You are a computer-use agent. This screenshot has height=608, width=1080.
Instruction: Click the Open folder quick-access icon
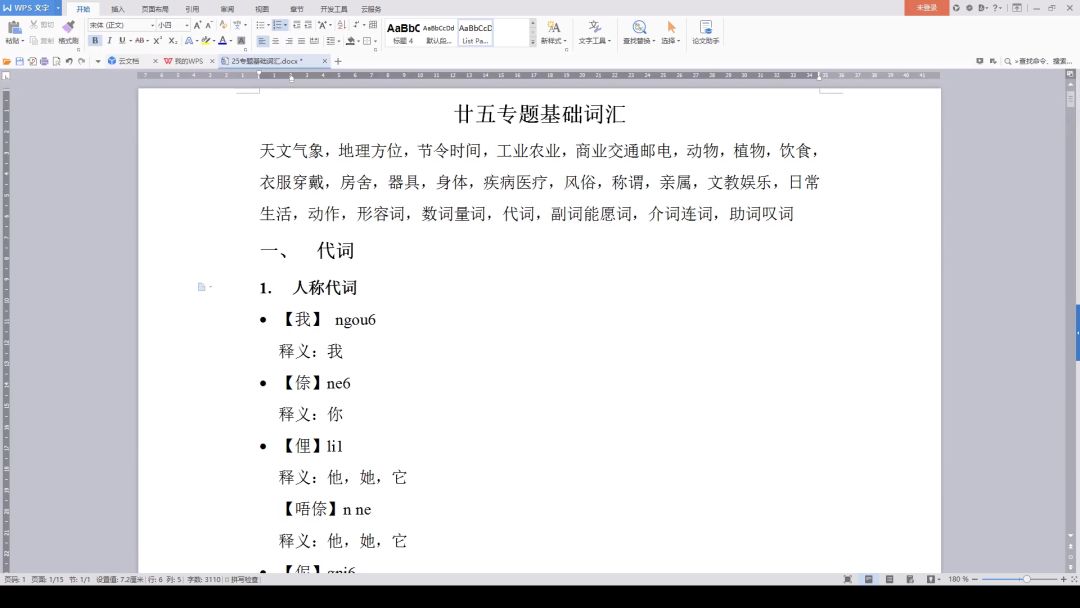point(7,61)
